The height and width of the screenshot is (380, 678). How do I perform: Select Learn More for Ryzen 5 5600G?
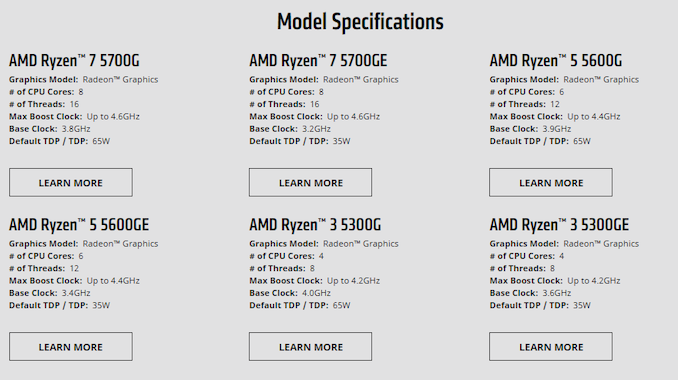click(551, 182)
